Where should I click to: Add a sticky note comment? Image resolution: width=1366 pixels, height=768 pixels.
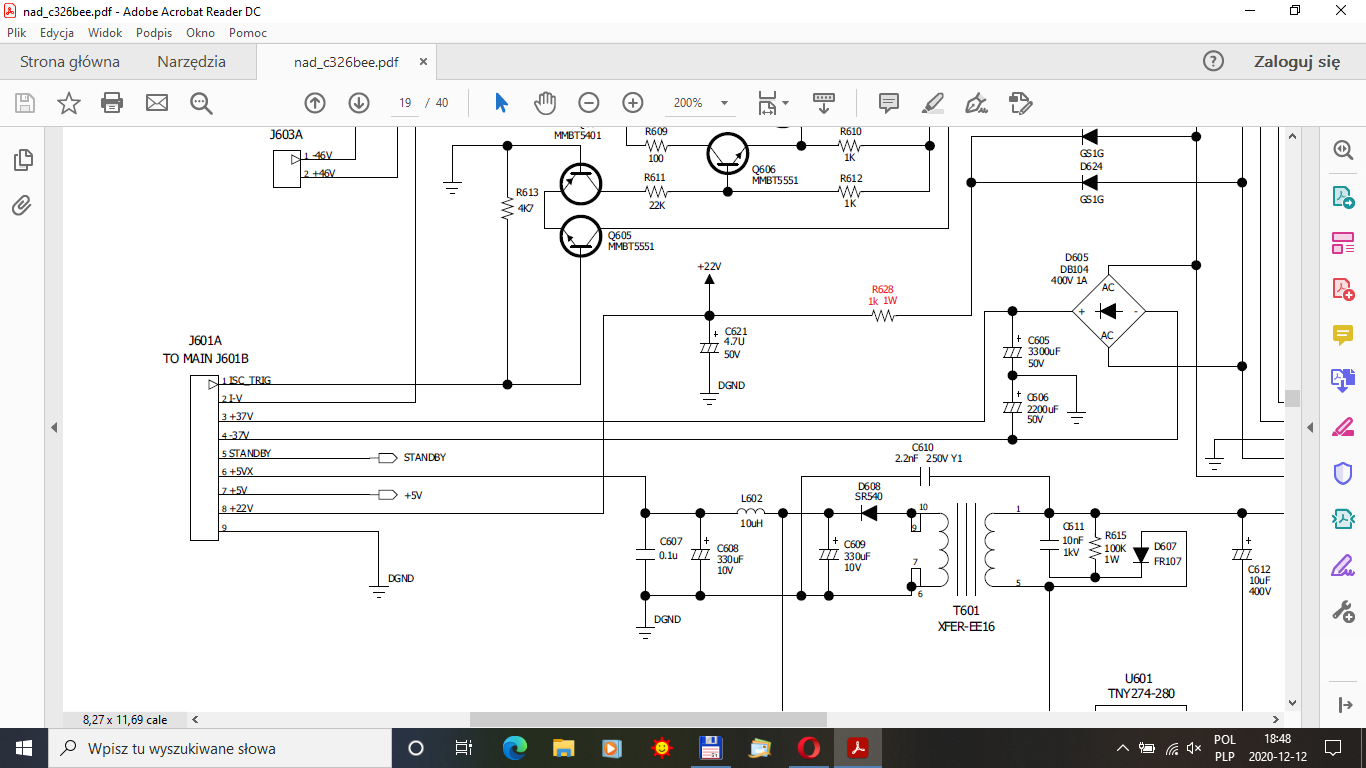888,103
